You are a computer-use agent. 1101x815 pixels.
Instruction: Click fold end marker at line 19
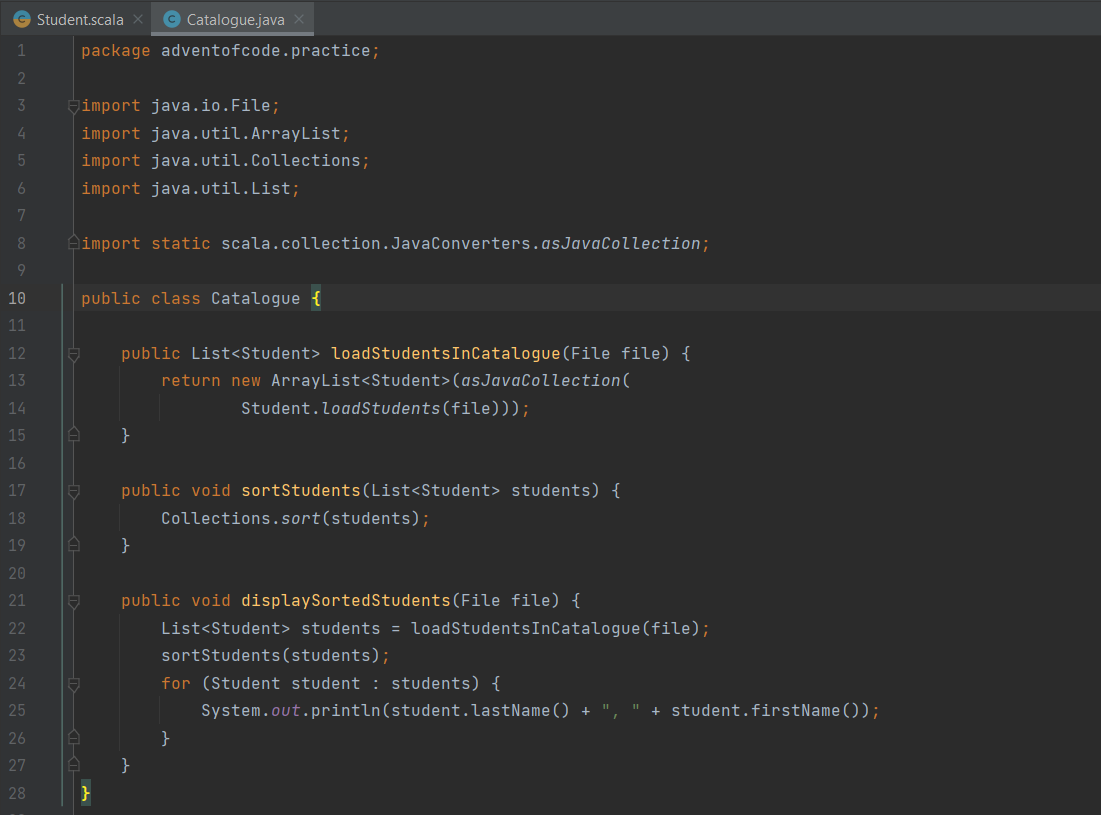tap(74, 545)
